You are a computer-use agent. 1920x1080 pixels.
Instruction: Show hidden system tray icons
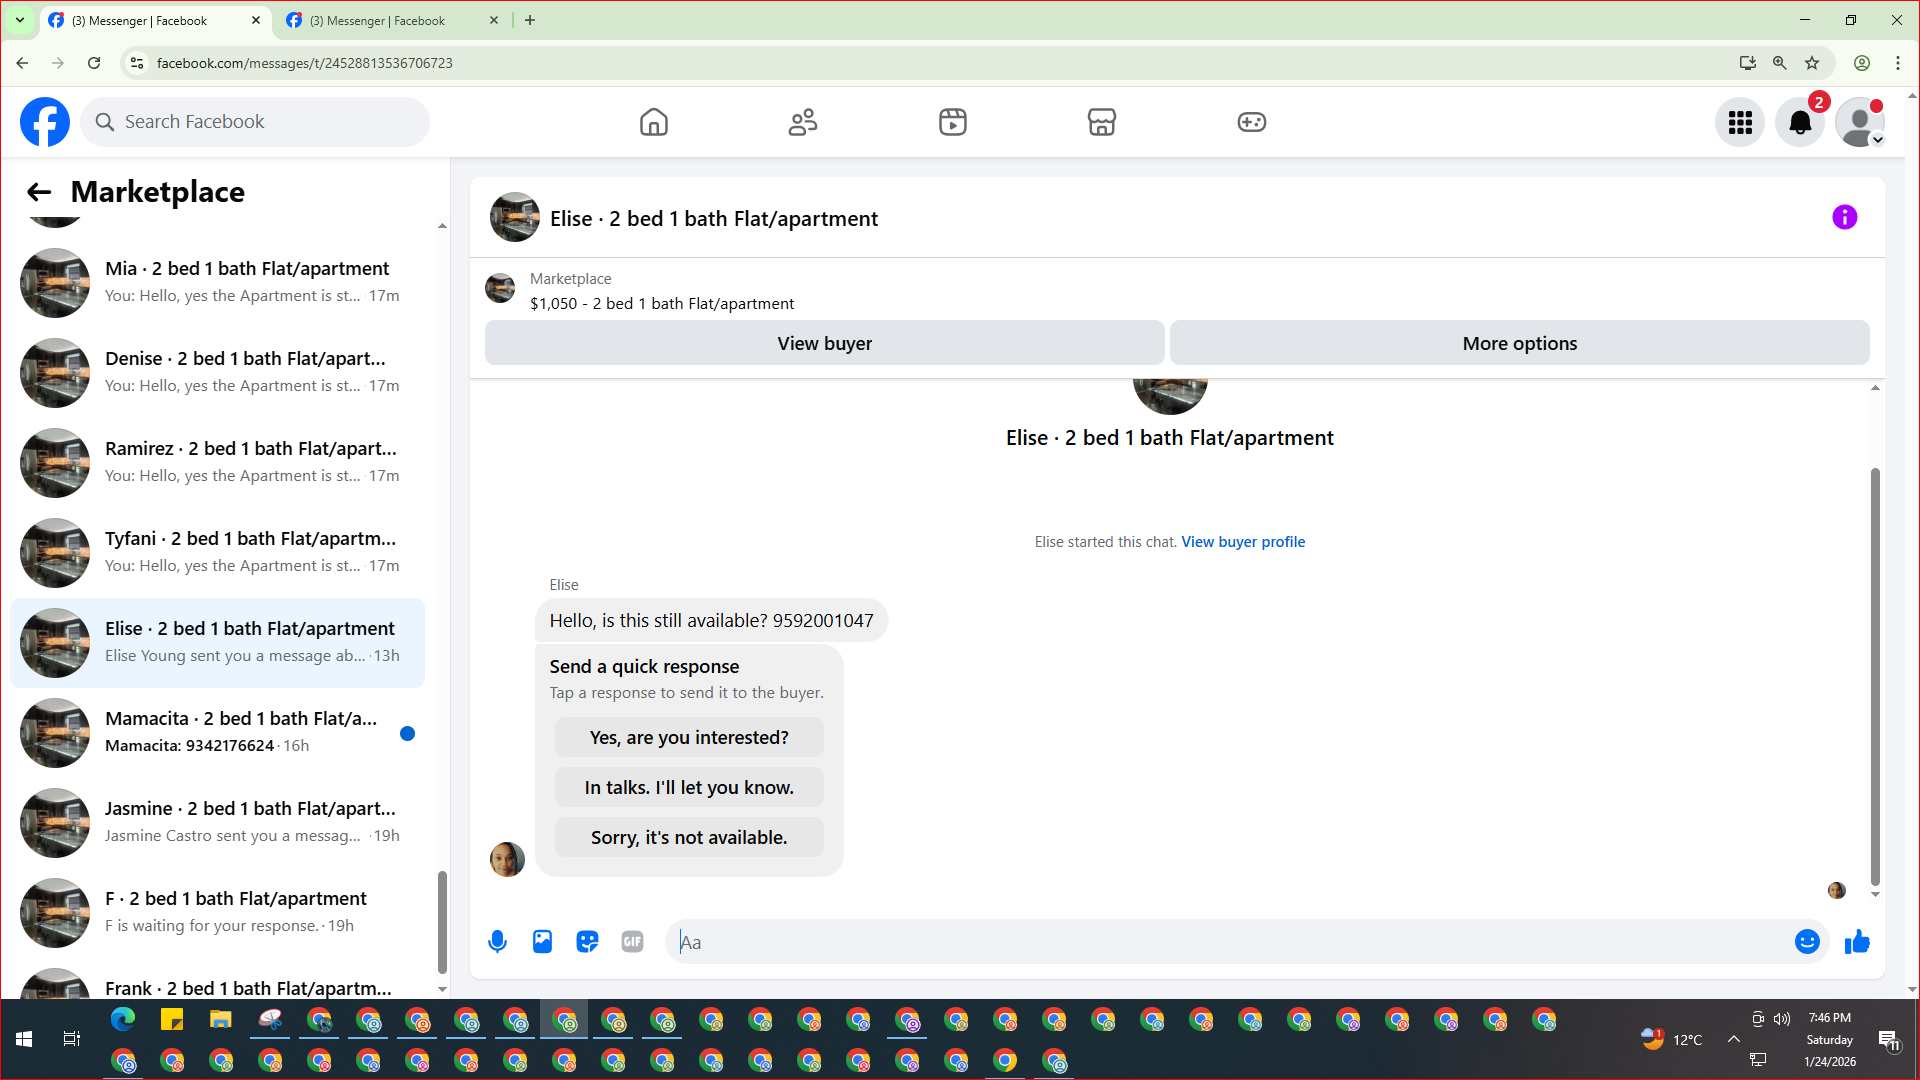[x=1734, y=1039]
